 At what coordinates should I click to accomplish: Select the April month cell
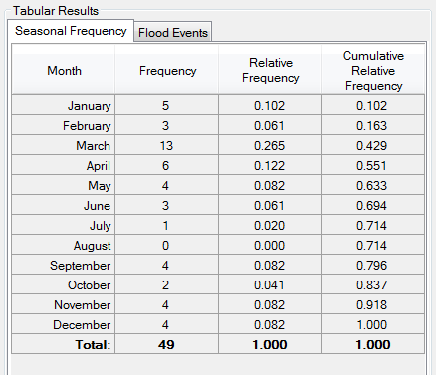(x=63, y=165)
